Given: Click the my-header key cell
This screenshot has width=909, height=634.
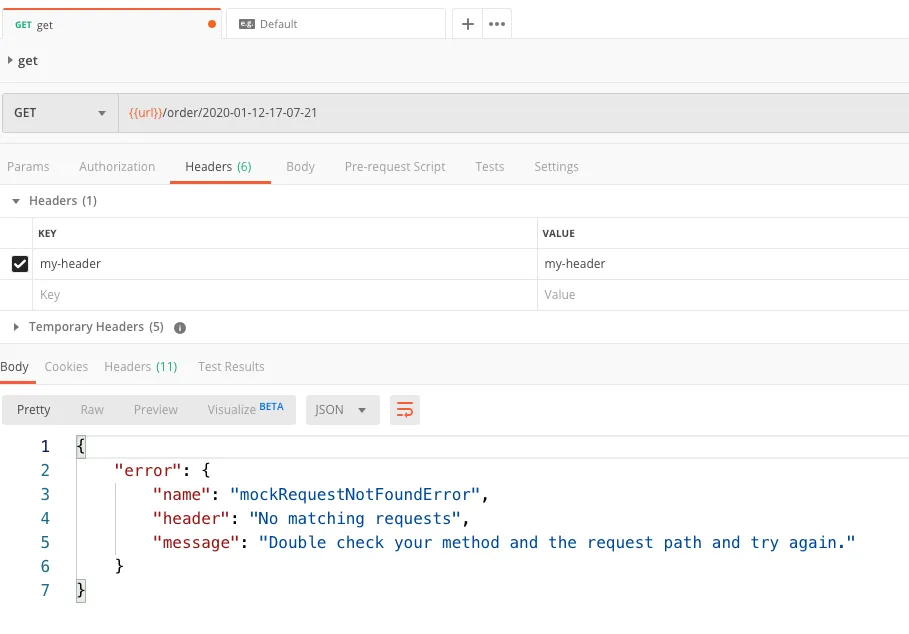Looking at the screenshot, I should click(285, 264).
